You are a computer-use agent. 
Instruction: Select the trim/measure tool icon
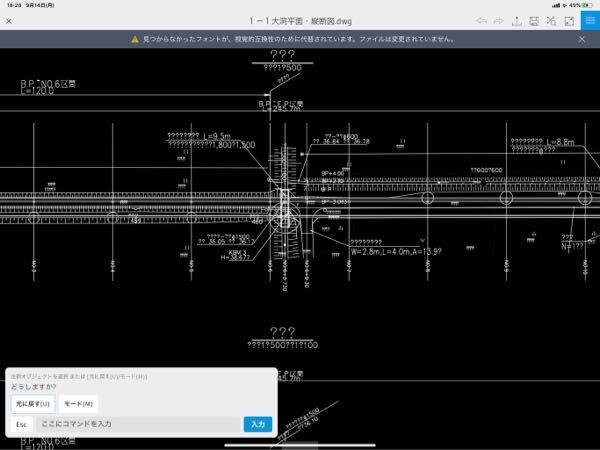pyautogui.click(x=551, y=20)
